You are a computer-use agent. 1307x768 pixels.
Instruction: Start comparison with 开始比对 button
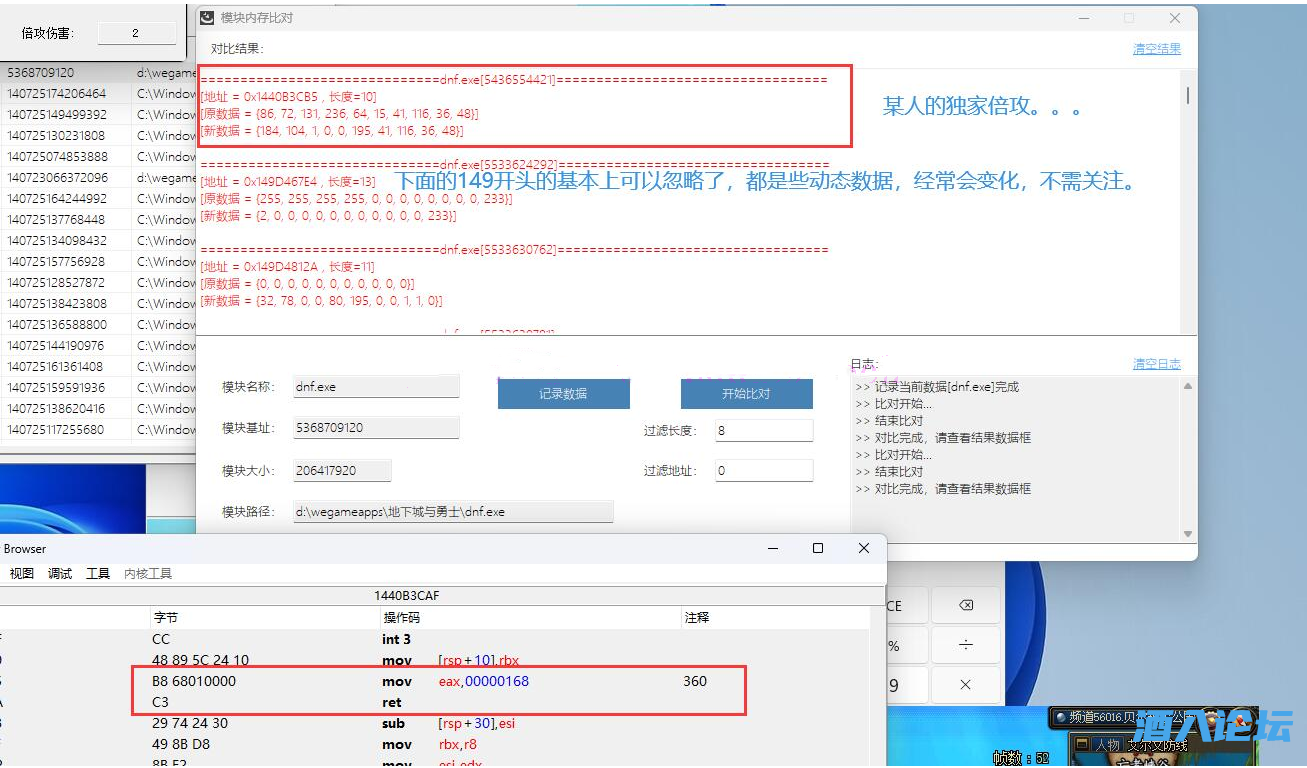point(746,394)
